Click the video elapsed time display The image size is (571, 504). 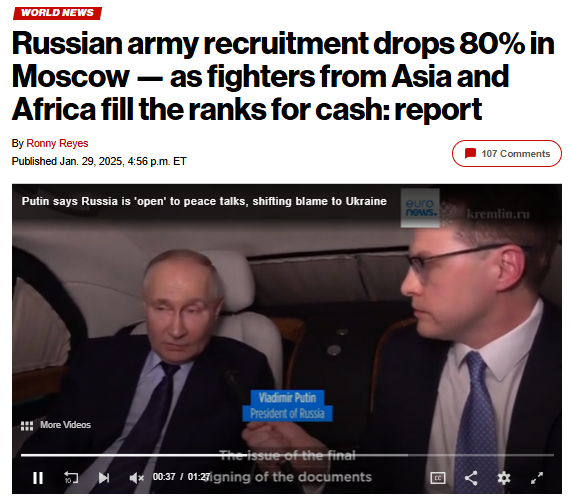pos(164,477)
